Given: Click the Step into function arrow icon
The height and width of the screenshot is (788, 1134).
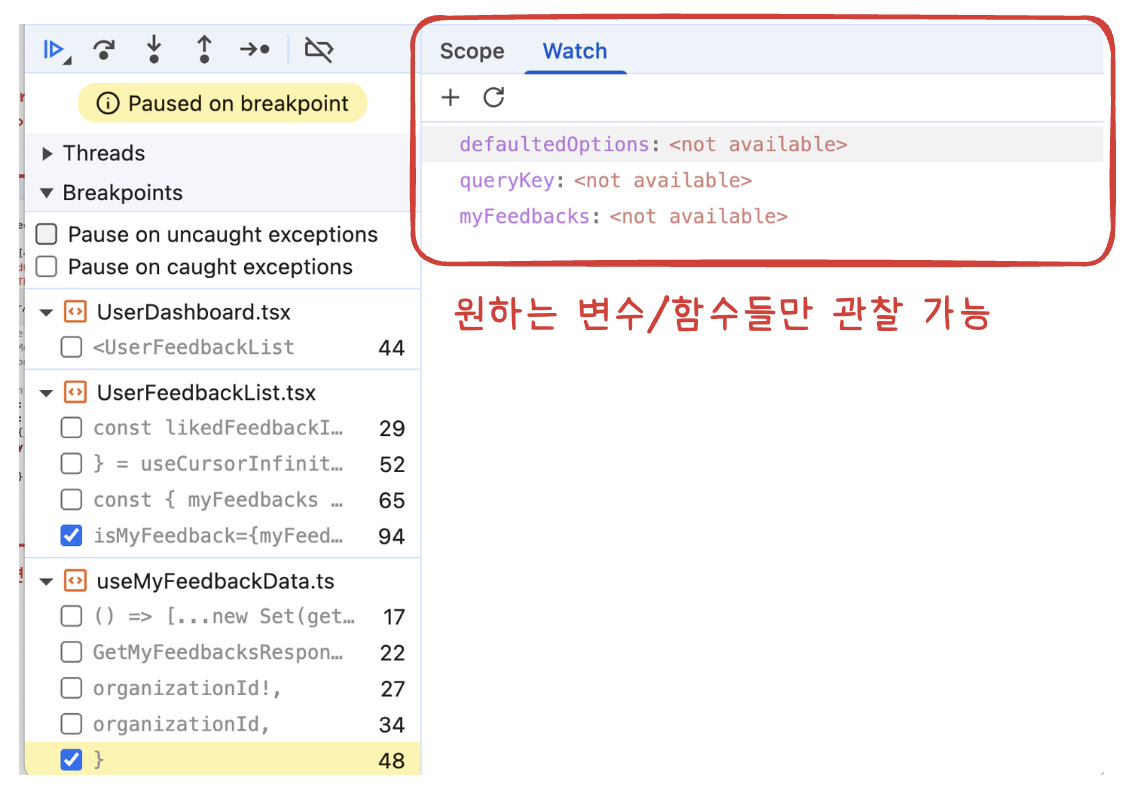Looking at the screenshot, I should pyautogui.click(x=154, y=50).
